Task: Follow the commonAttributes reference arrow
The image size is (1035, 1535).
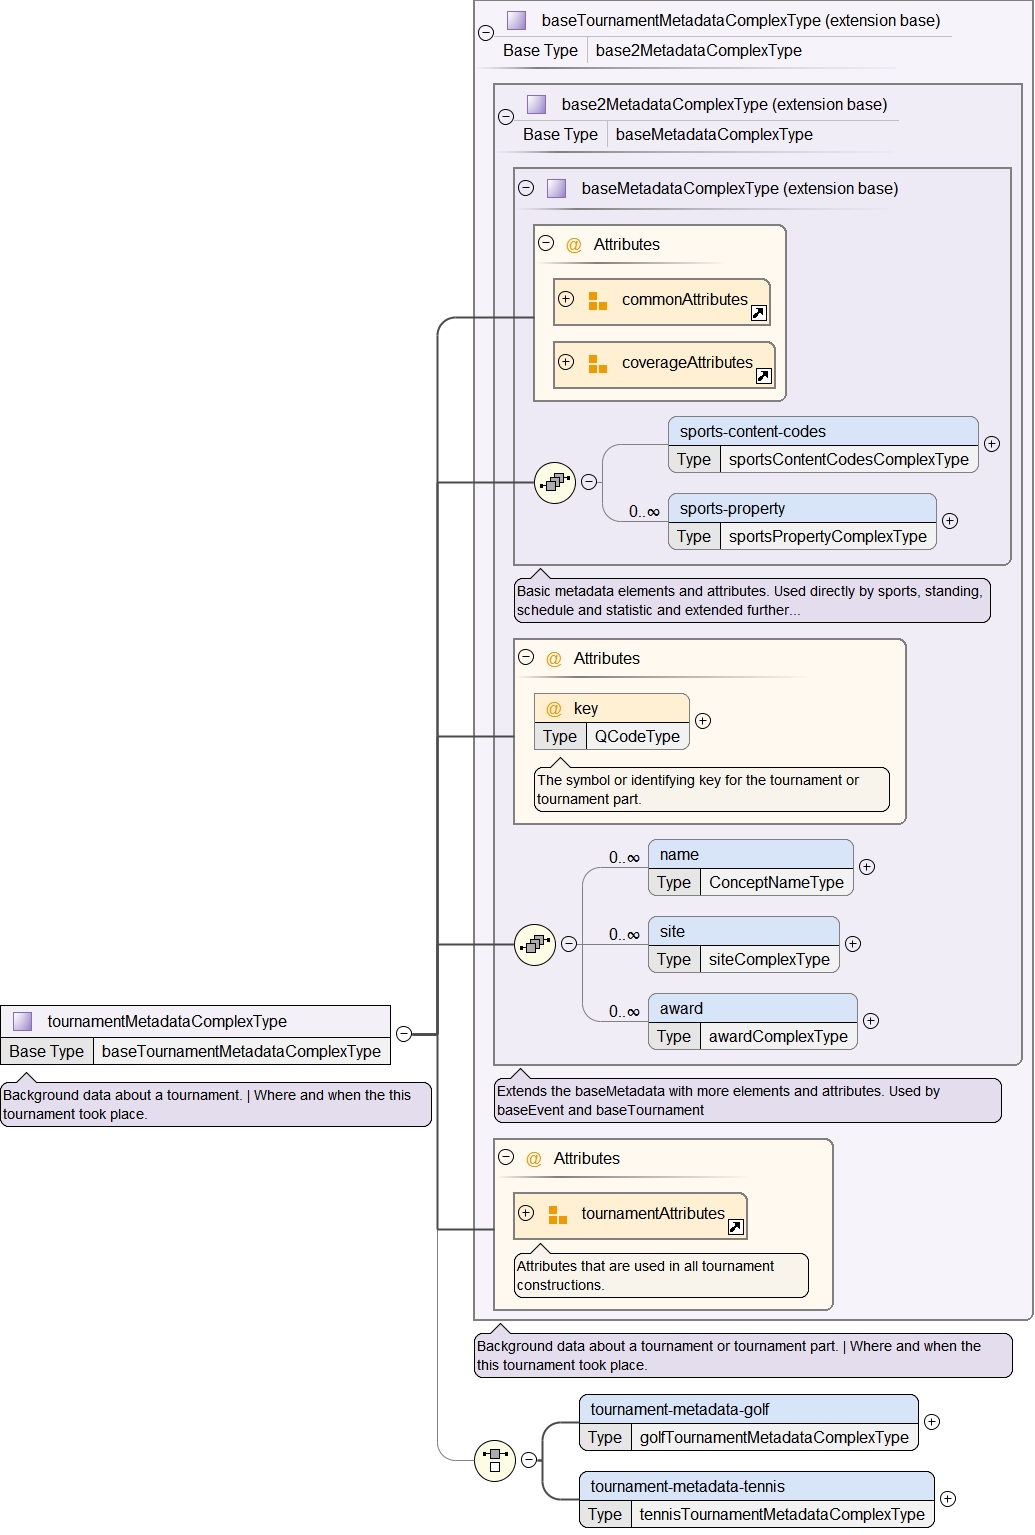Action: (759, 314)
